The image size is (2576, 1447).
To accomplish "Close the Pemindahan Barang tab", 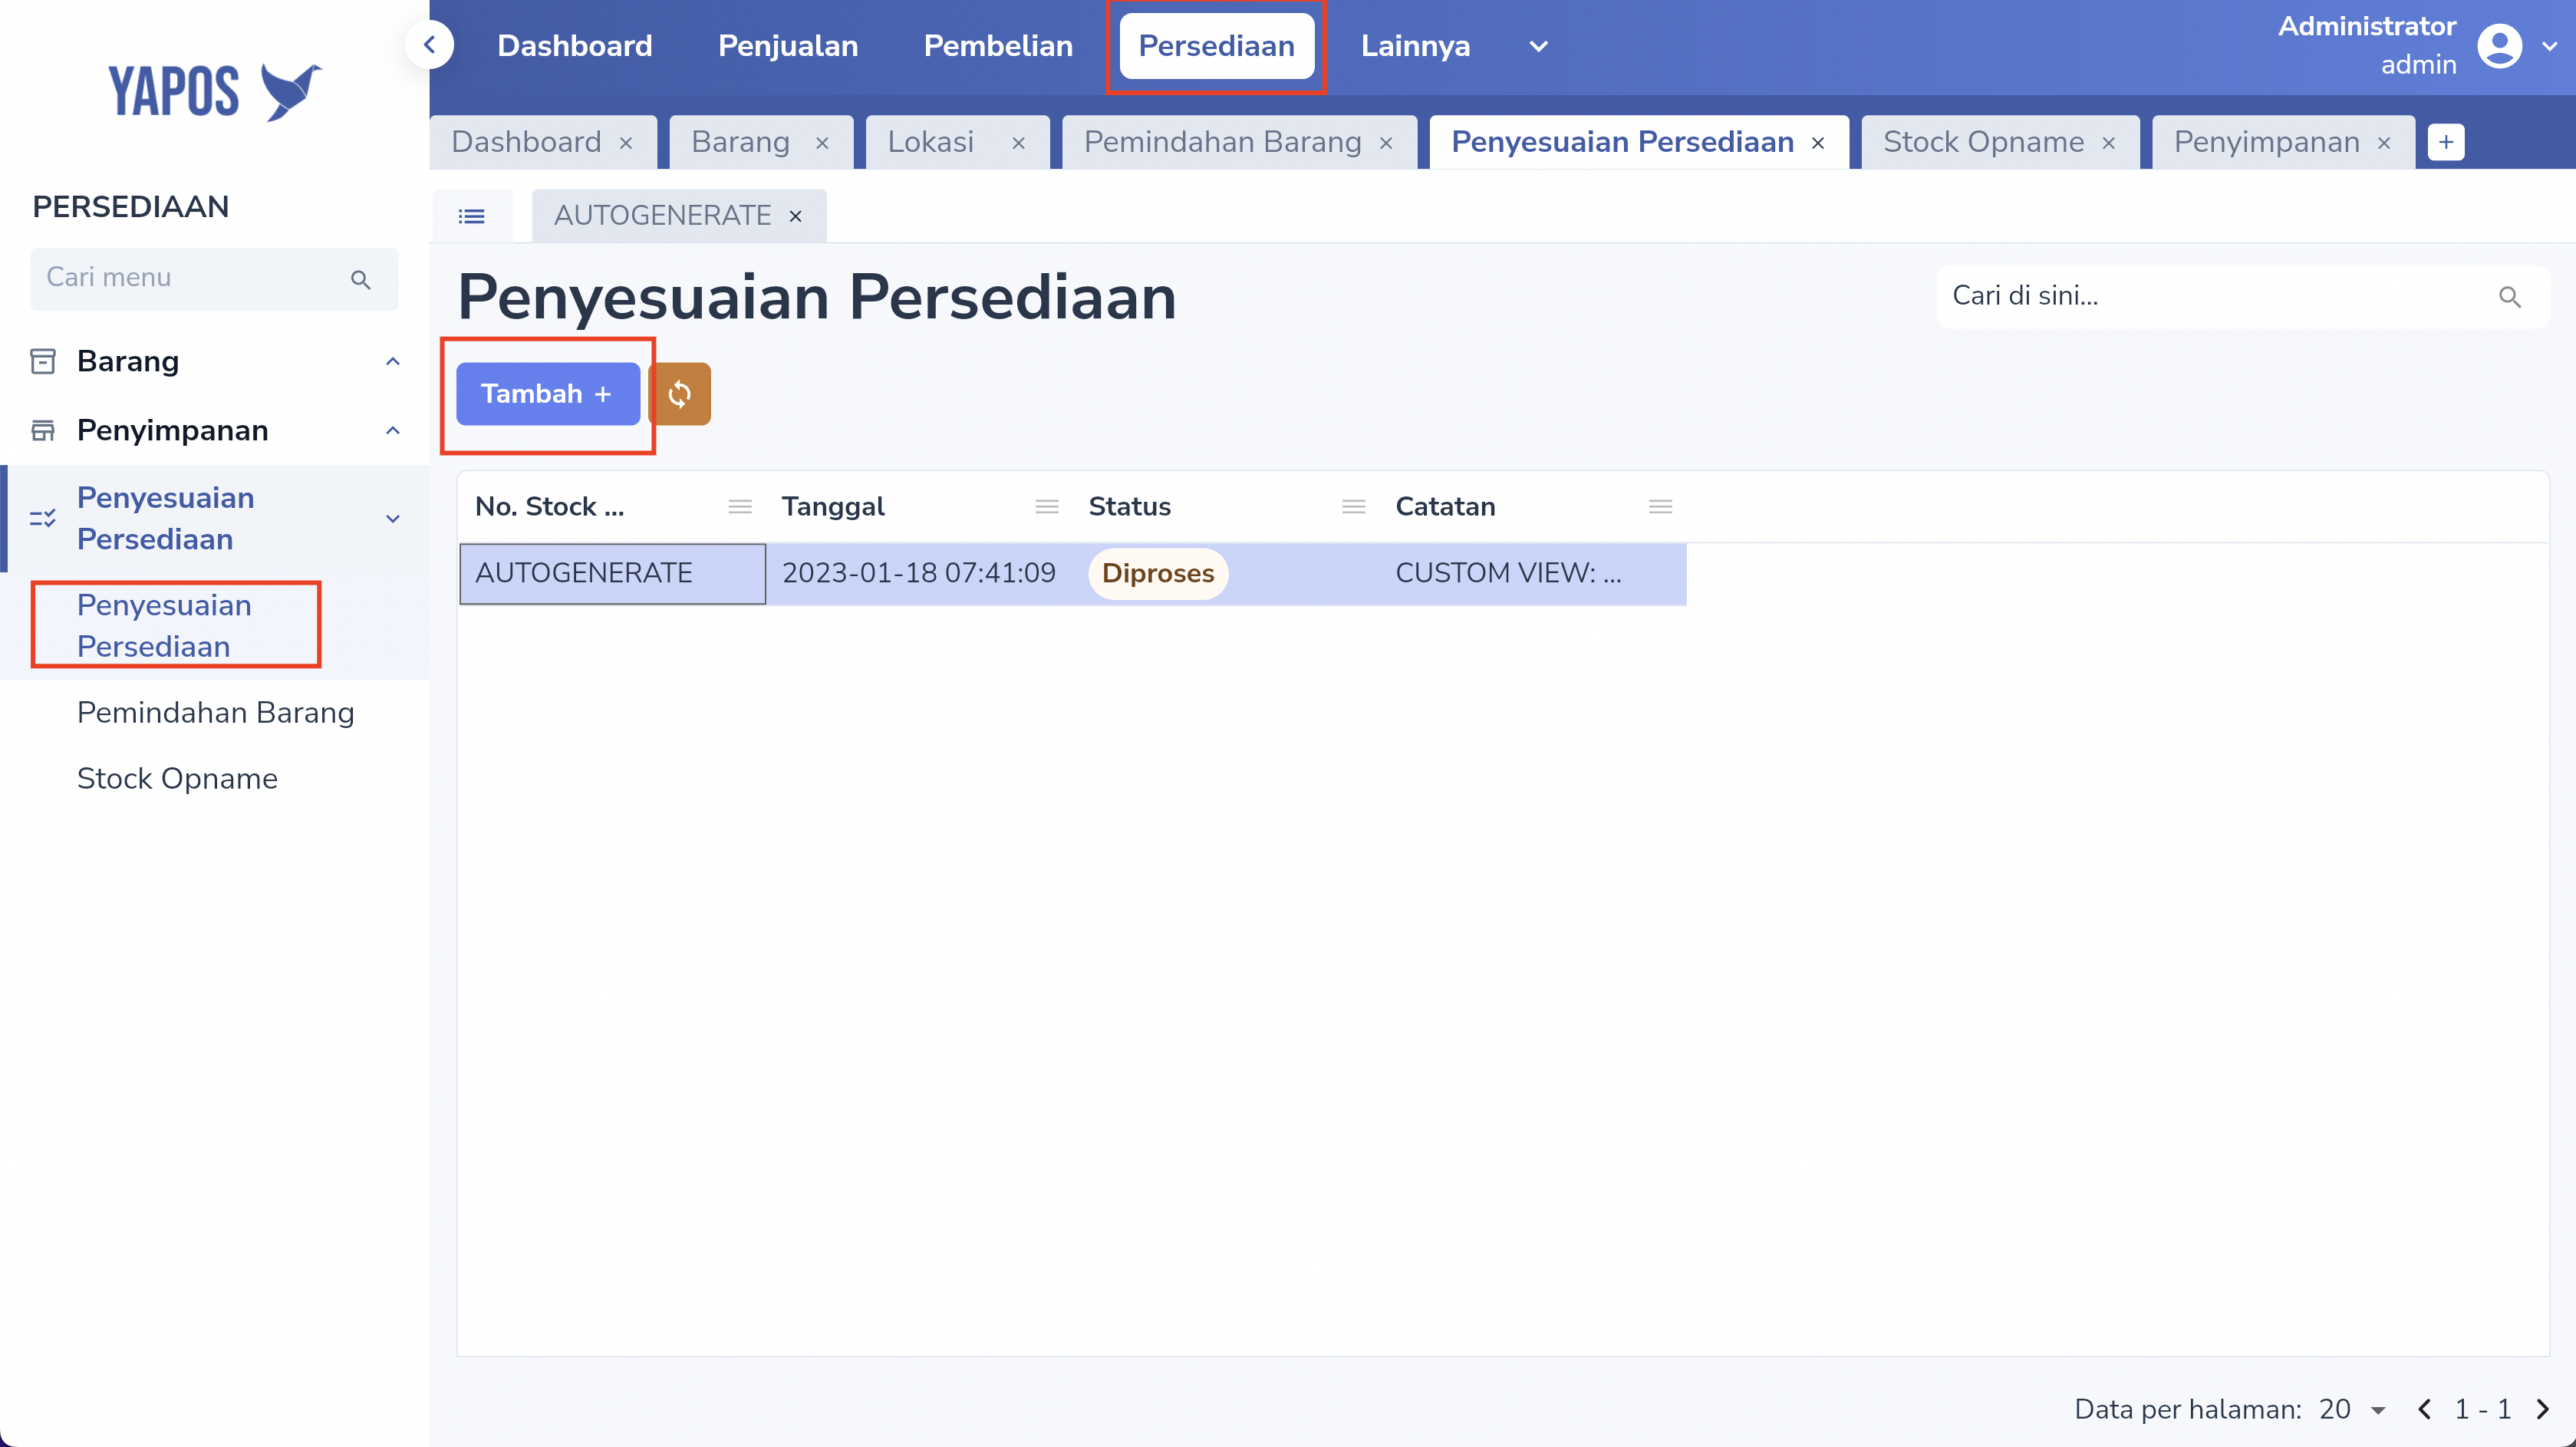I will pos(1386,143).
